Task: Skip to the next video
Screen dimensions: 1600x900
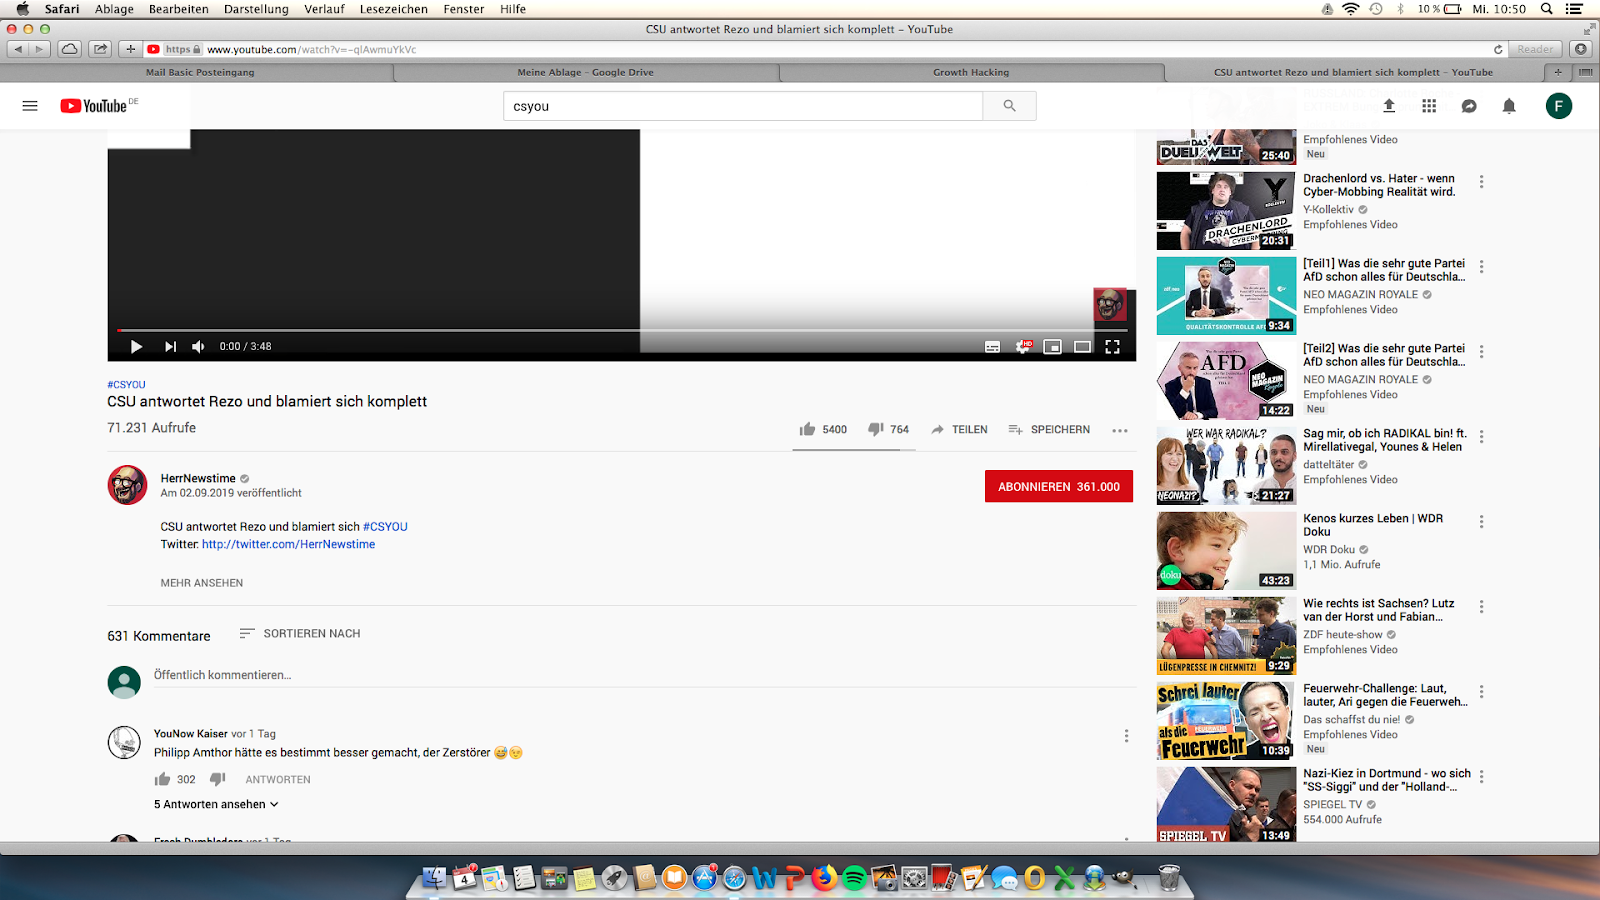Action: coord(170,347)
